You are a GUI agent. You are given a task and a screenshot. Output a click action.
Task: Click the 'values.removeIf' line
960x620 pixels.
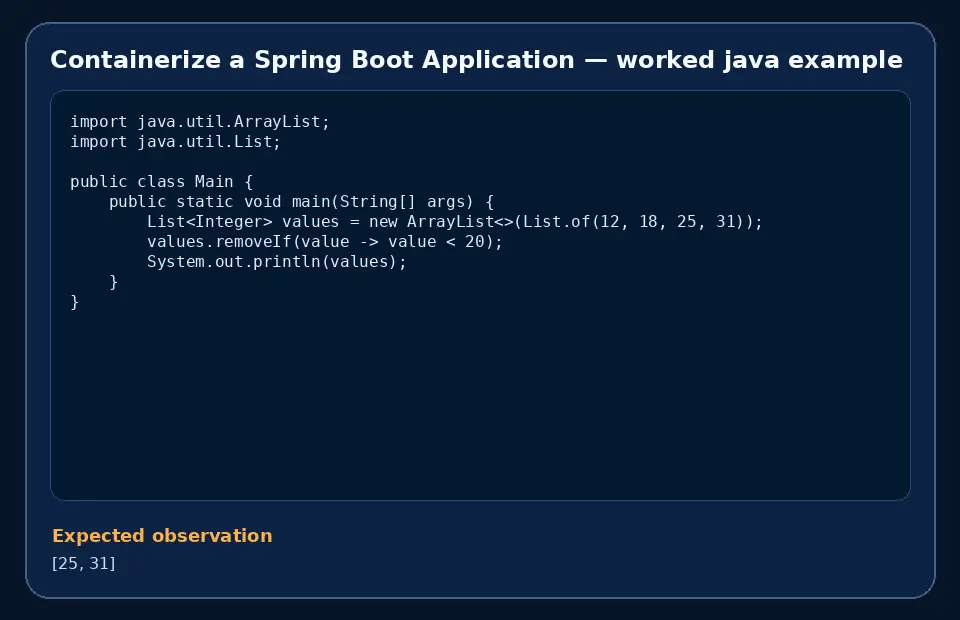point(324,242)
